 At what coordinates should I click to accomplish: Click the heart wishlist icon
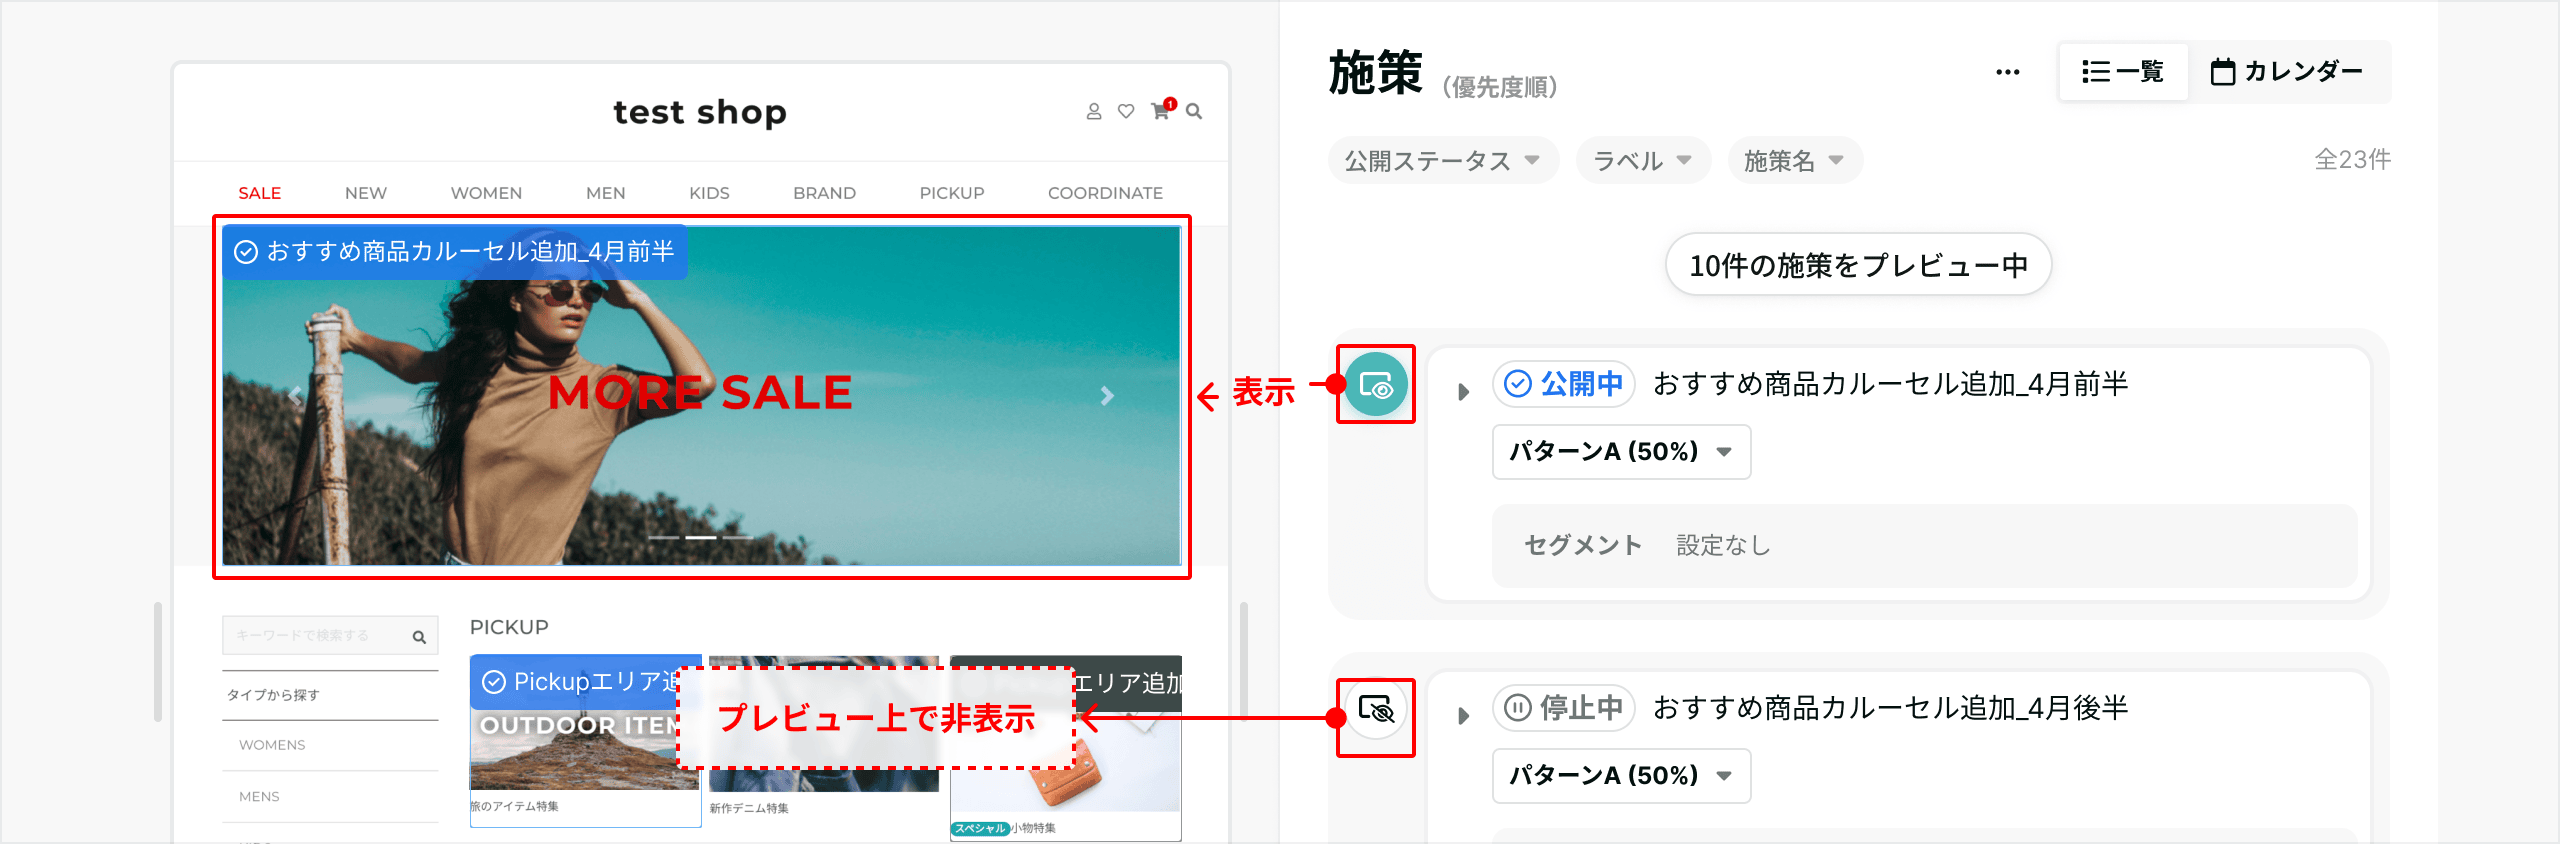[x=1126, y=112]
